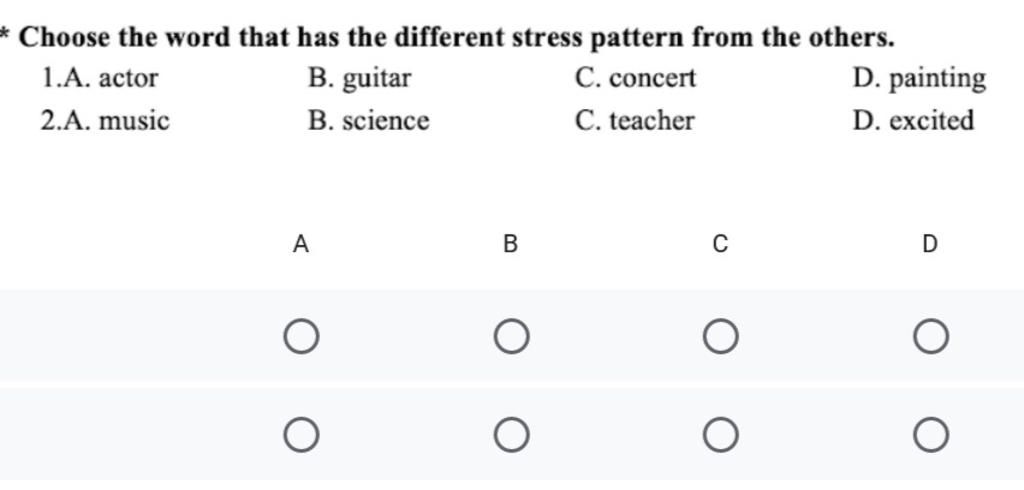Click the word "music" in question 2

point(134,121)
